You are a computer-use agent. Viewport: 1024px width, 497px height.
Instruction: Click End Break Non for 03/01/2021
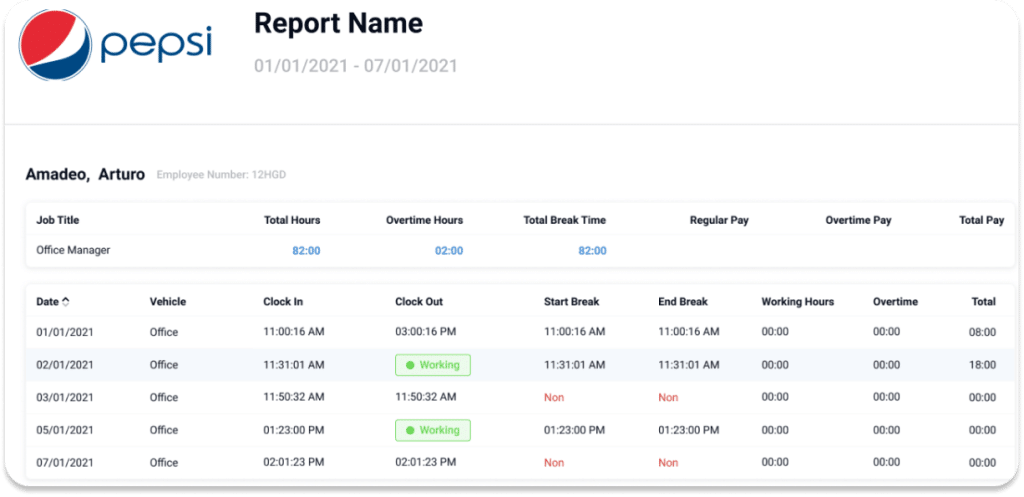coord(668,398)
